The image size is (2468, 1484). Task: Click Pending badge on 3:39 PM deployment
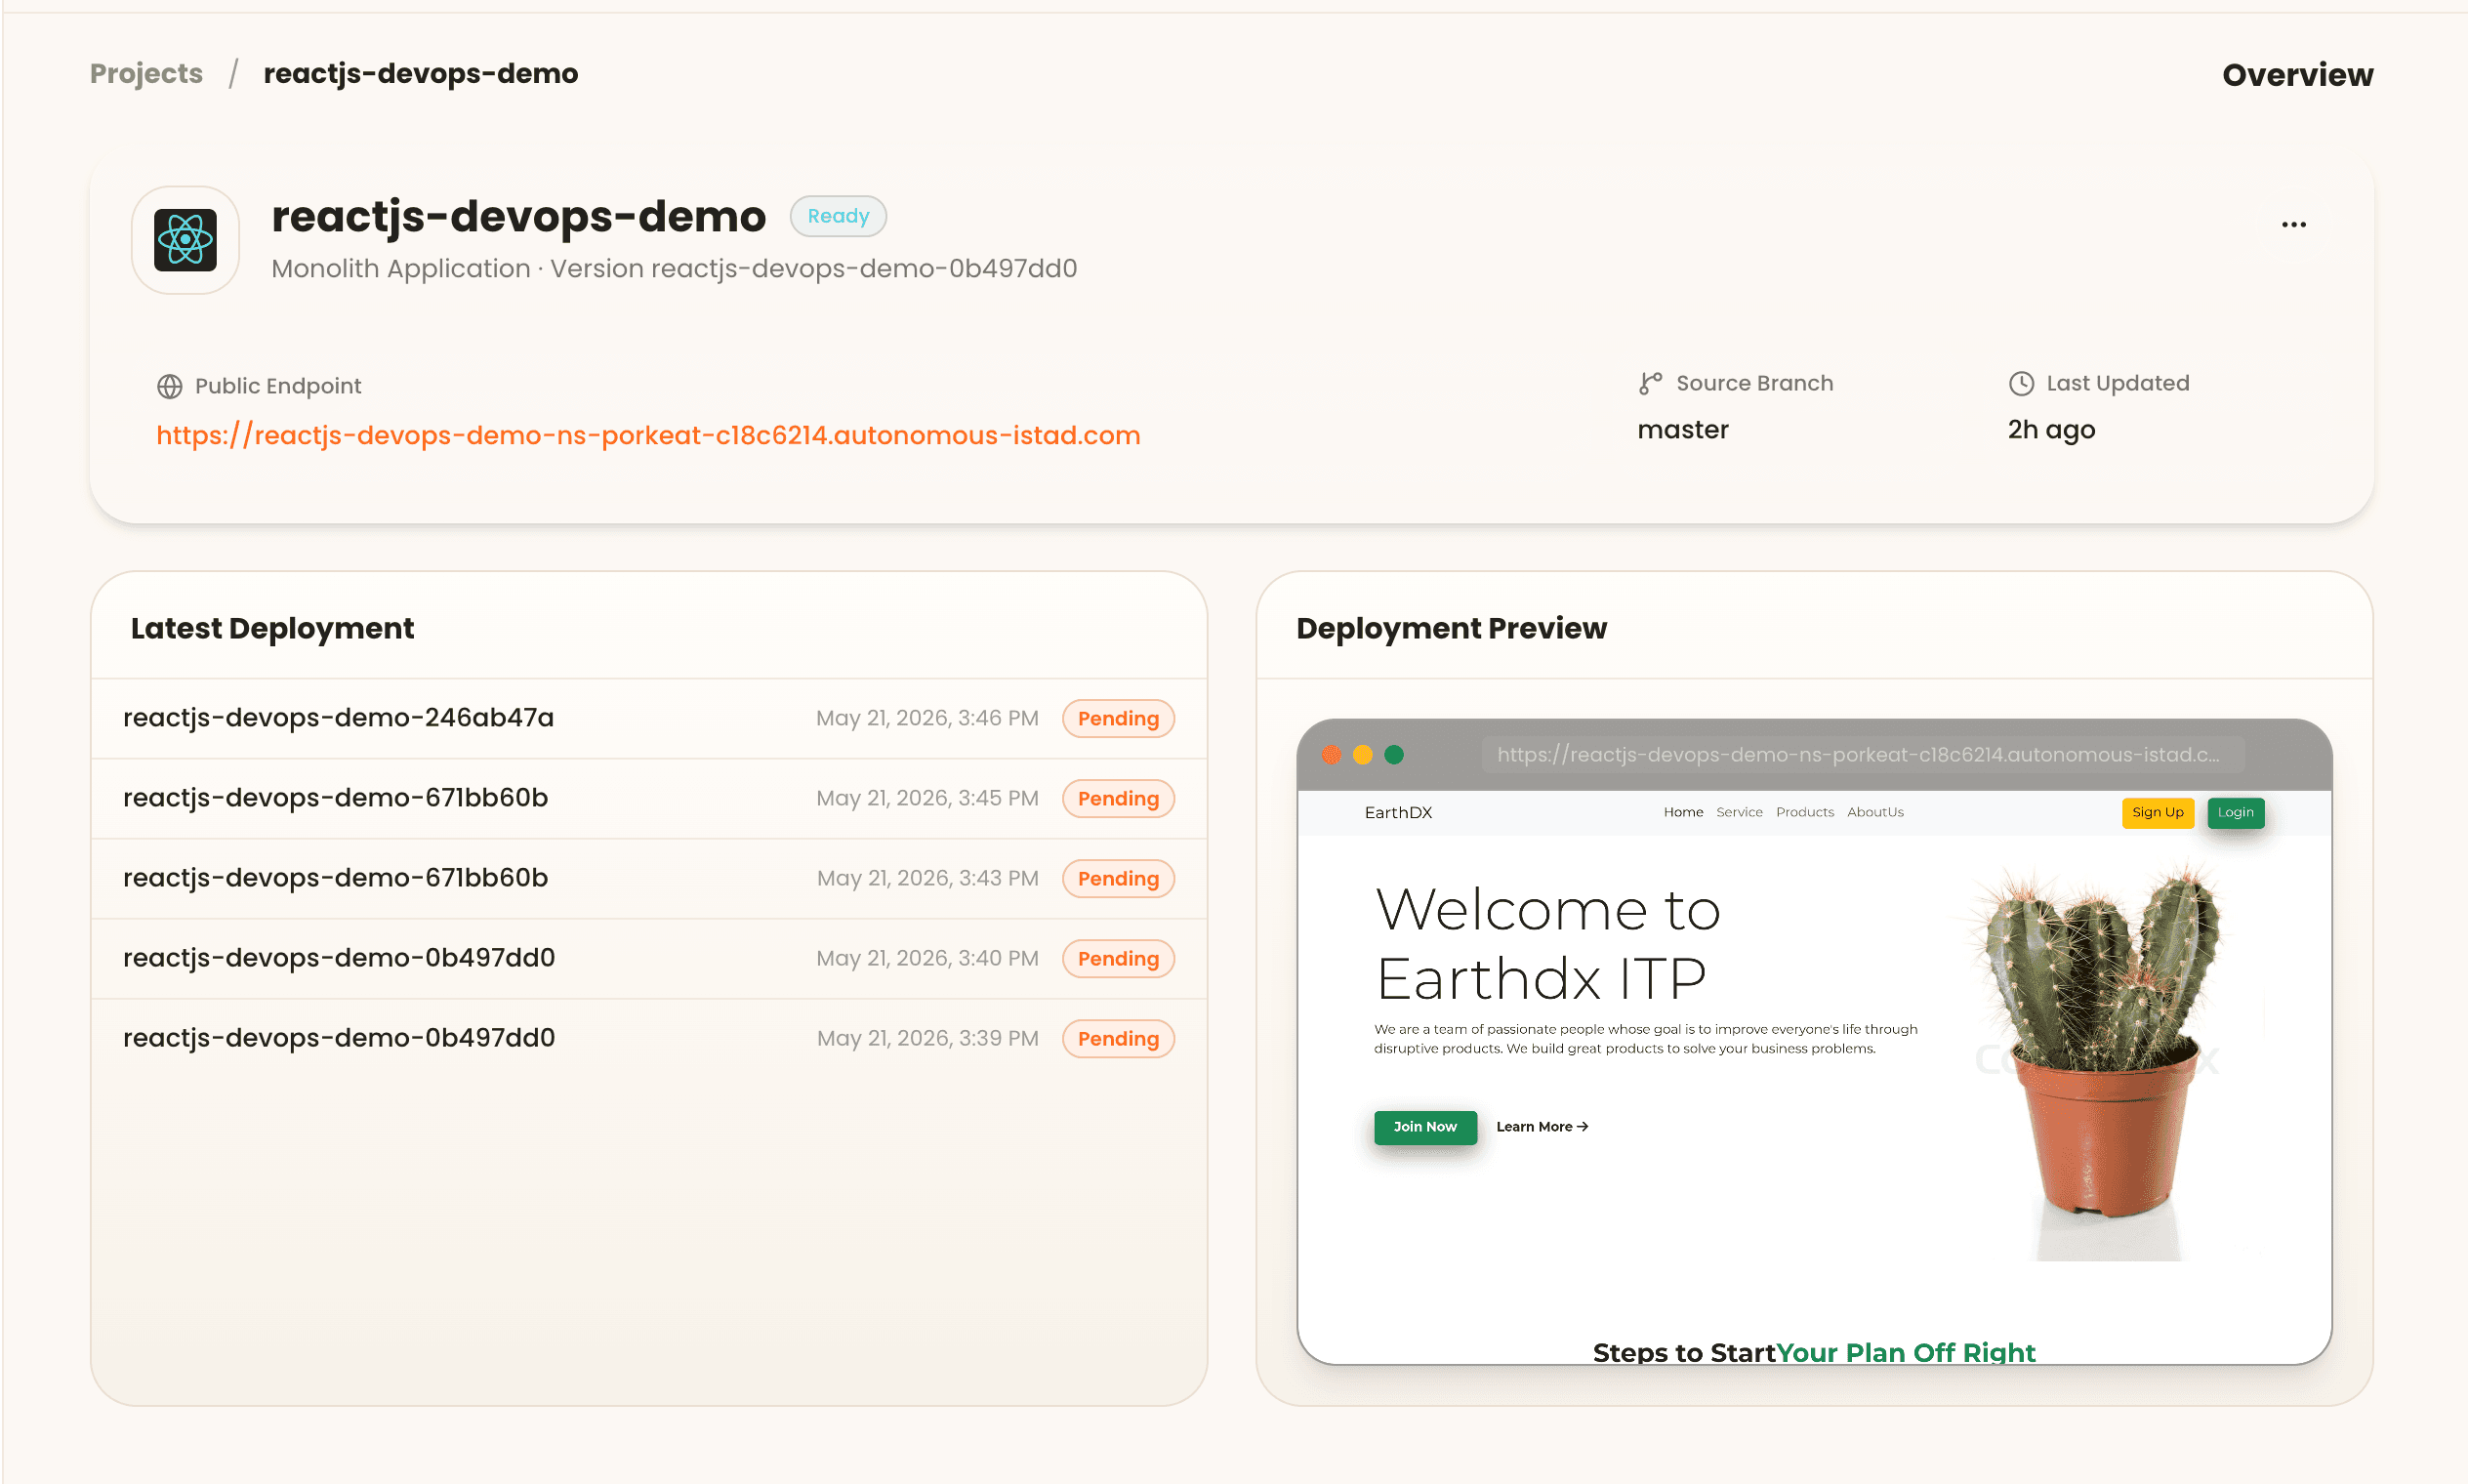[1118, 1038]
